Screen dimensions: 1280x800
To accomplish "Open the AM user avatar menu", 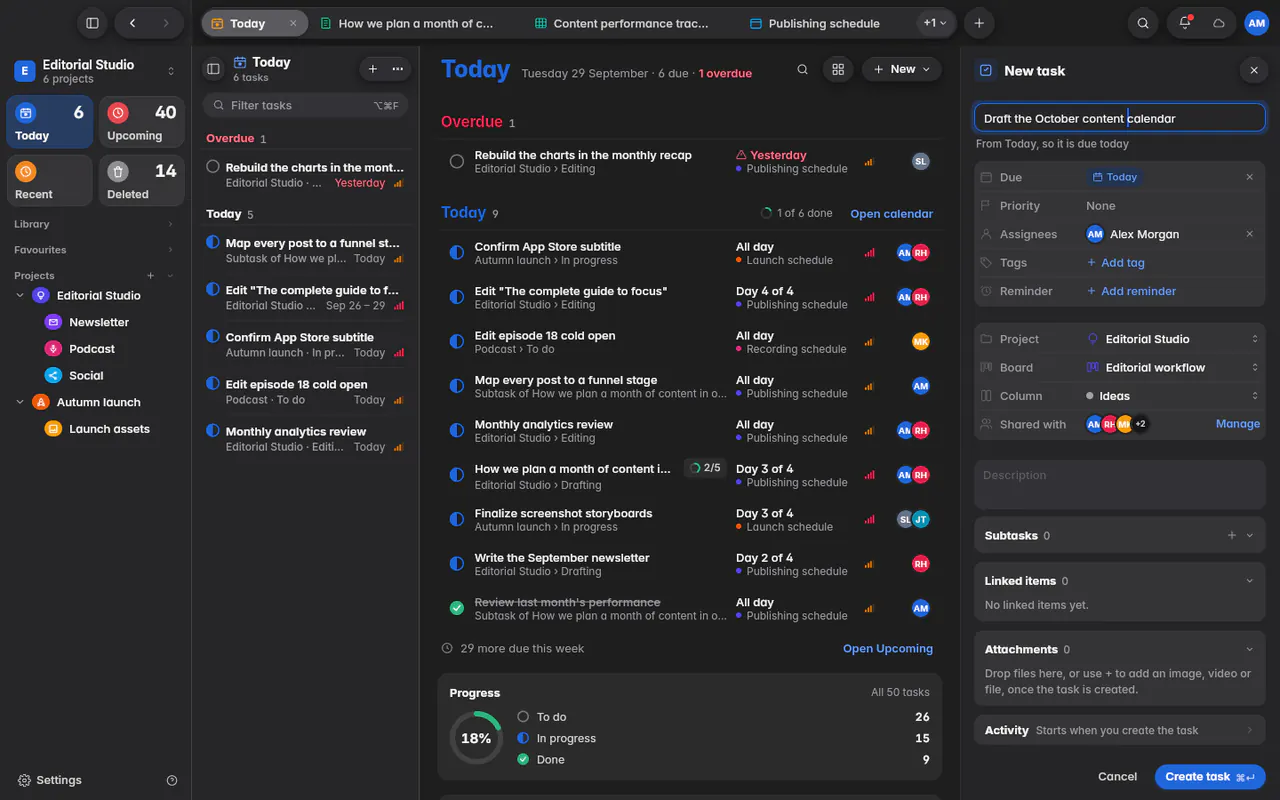I will [1256, 23].
